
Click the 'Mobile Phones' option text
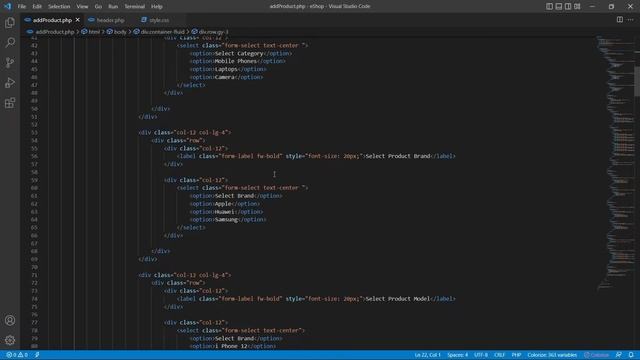click(236, 61)
